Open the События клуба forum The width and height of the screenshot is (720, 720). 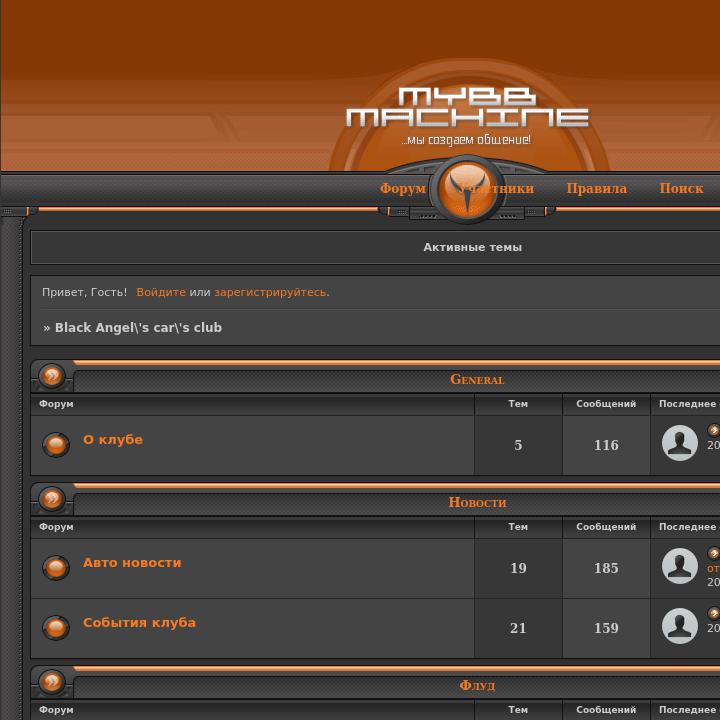139,623
